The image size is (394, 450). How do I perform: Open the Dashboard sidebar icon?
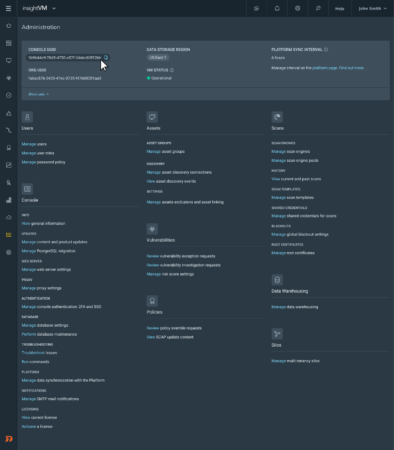click(9, 43)
